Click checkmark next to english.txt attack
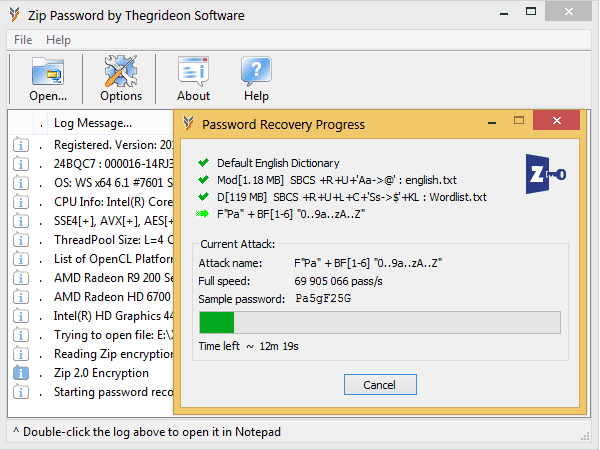The width and height of the screenshot is (600, 450). coord(203,179)
